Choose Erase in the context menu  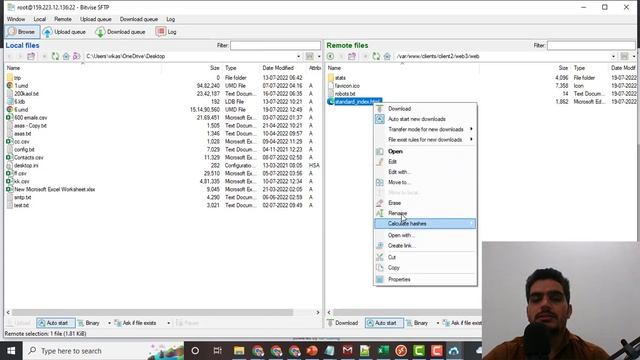[x=425, y=203]
